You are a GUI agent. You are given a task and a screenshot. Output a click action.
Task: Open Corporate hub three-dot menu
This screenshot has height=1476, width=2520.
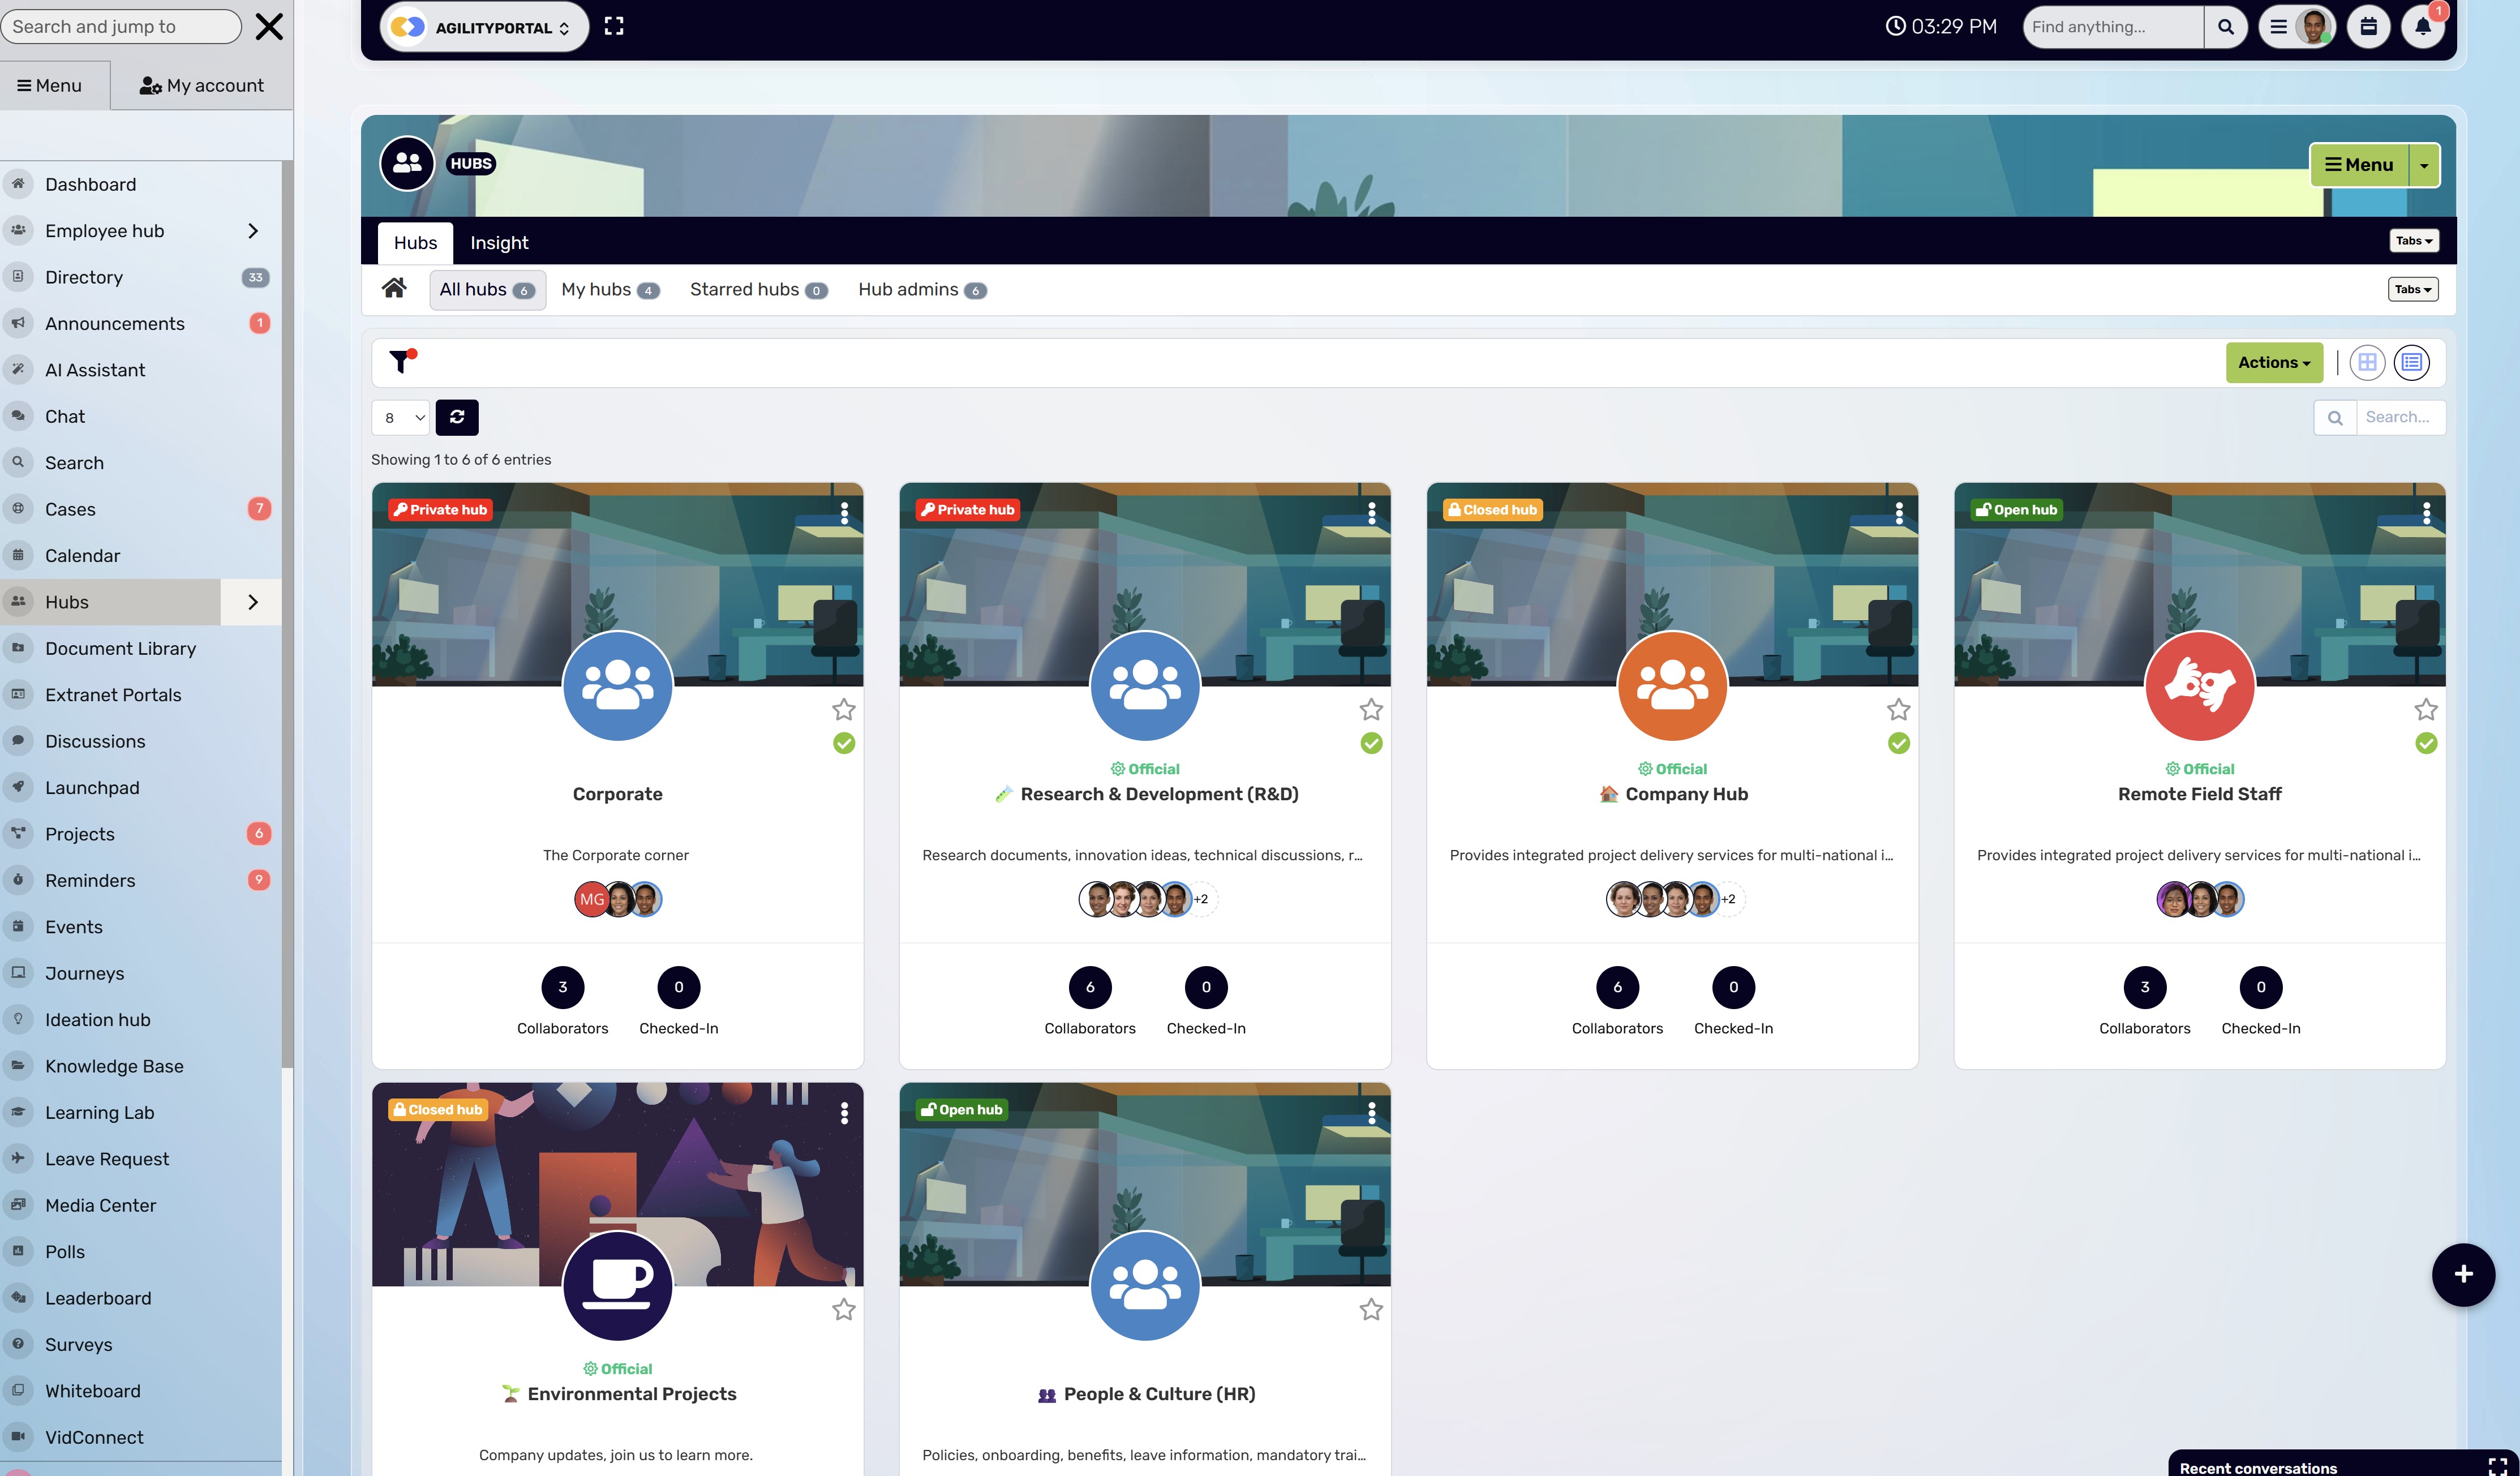[x=844, y=513]
